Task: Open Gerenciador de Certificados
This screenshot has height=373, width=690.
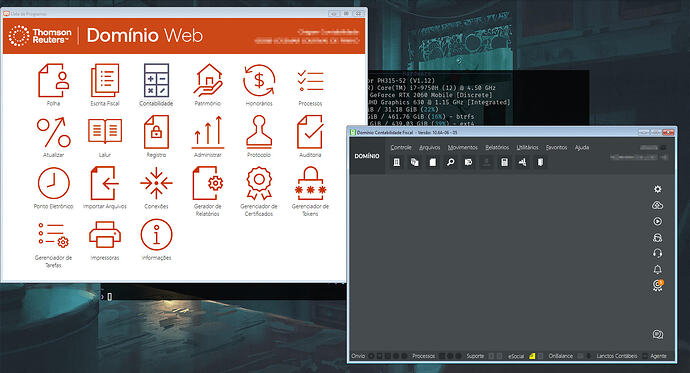Action: coord(259,183)
